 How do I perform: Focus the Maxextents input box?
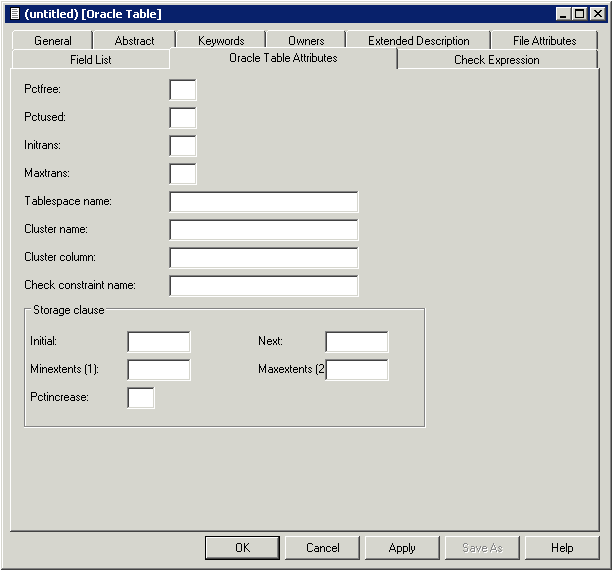click(x=357, y=370)
